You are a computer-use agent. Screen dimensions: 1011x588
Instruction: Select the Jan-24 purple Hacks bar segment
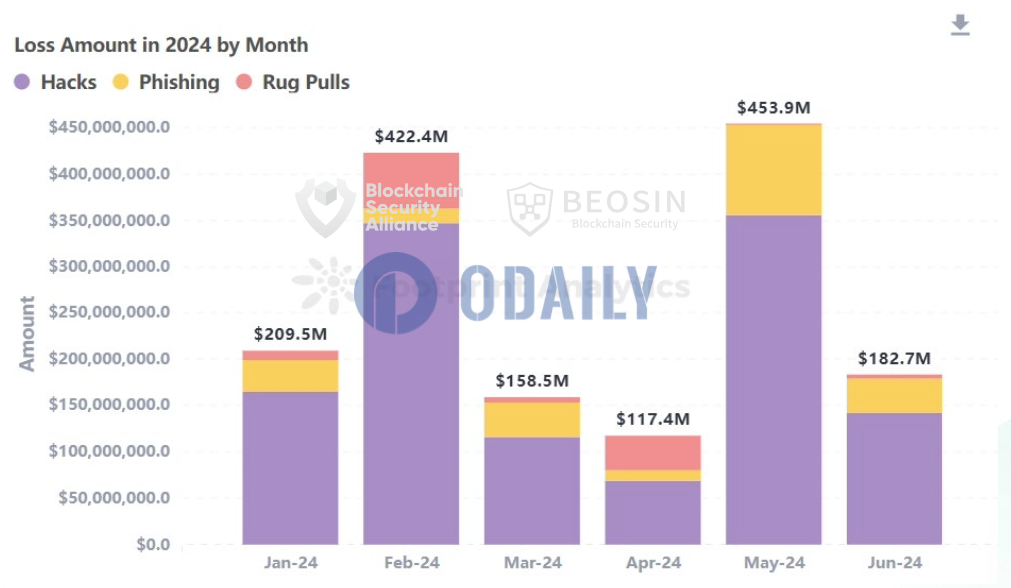tap(290, 468)
